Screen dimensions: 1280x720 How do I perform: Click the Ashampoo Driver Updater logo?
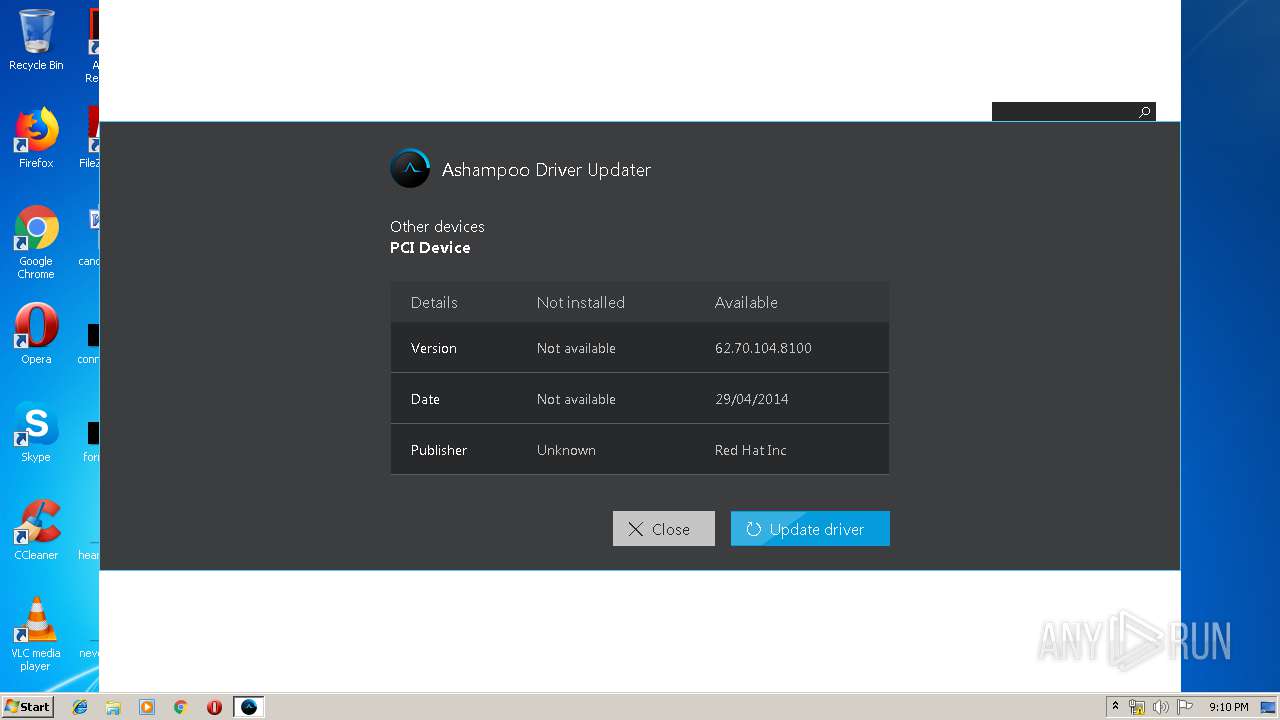[410, 169]
